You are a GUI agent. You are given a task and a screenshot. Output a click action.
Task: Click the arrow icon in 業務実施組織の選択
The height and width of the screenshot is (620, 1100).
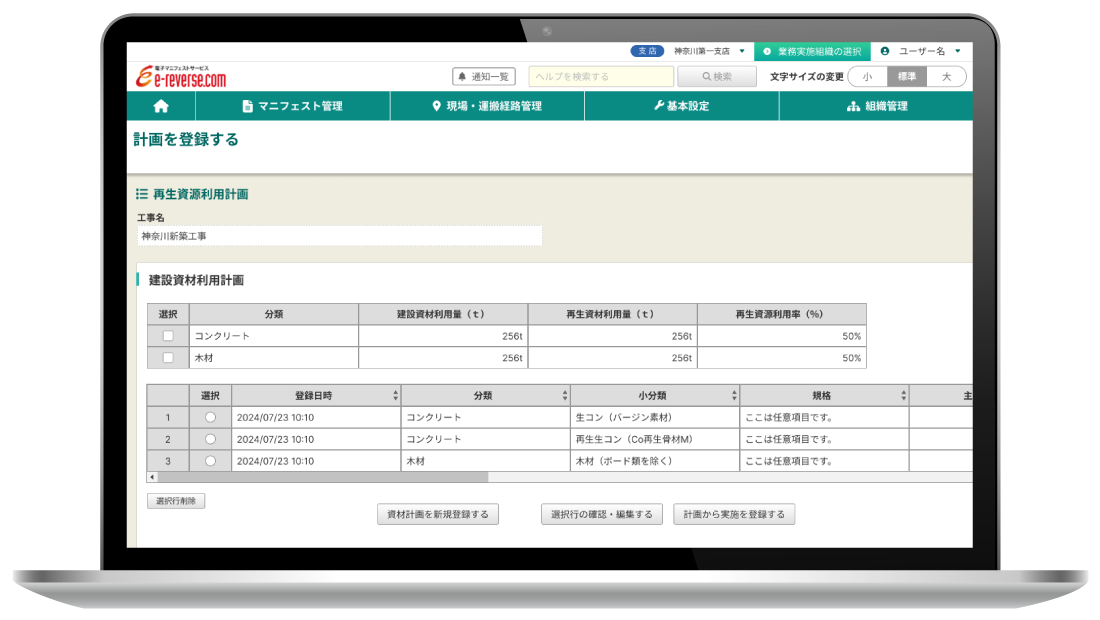point(769,51)
